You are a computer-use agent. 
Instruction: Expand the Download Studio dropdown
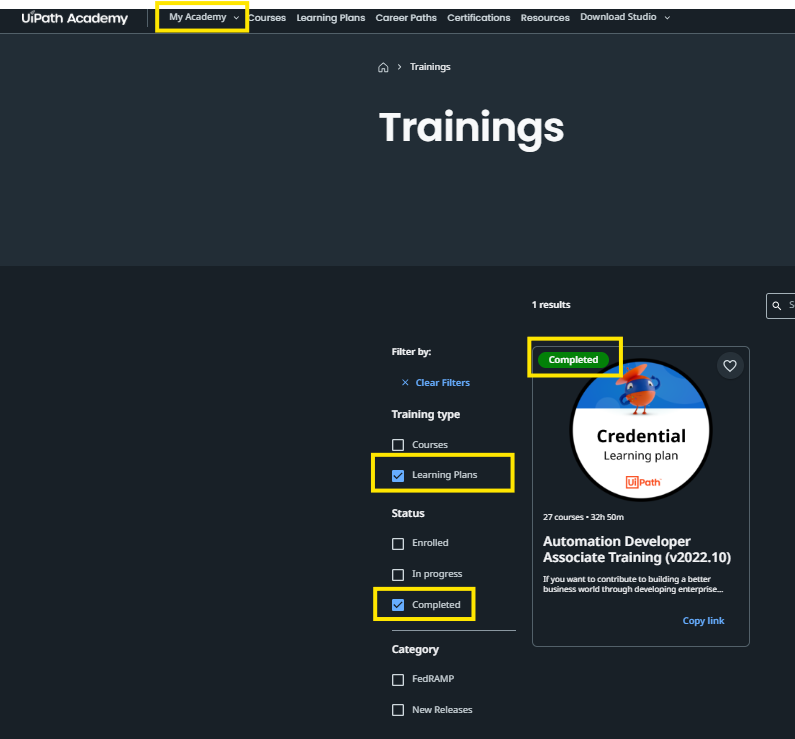coord(625,17)
